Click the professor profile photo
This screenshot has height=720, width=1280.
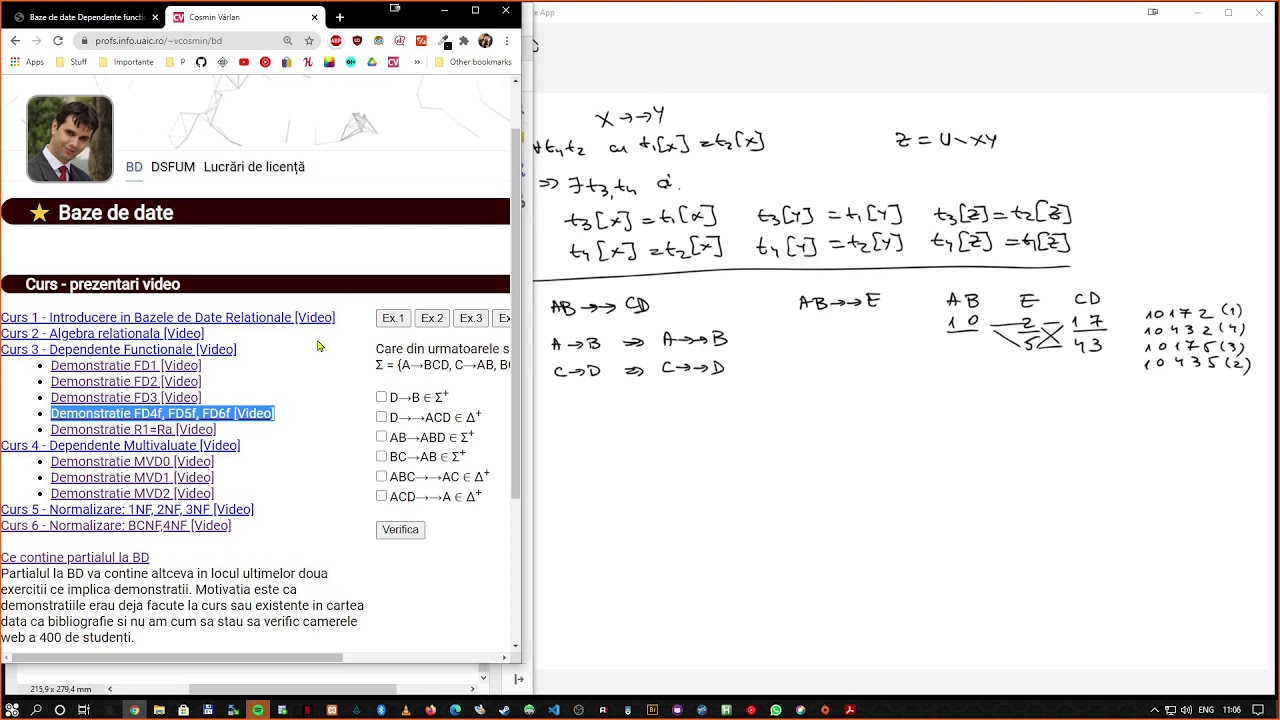(x=69, y=138)
